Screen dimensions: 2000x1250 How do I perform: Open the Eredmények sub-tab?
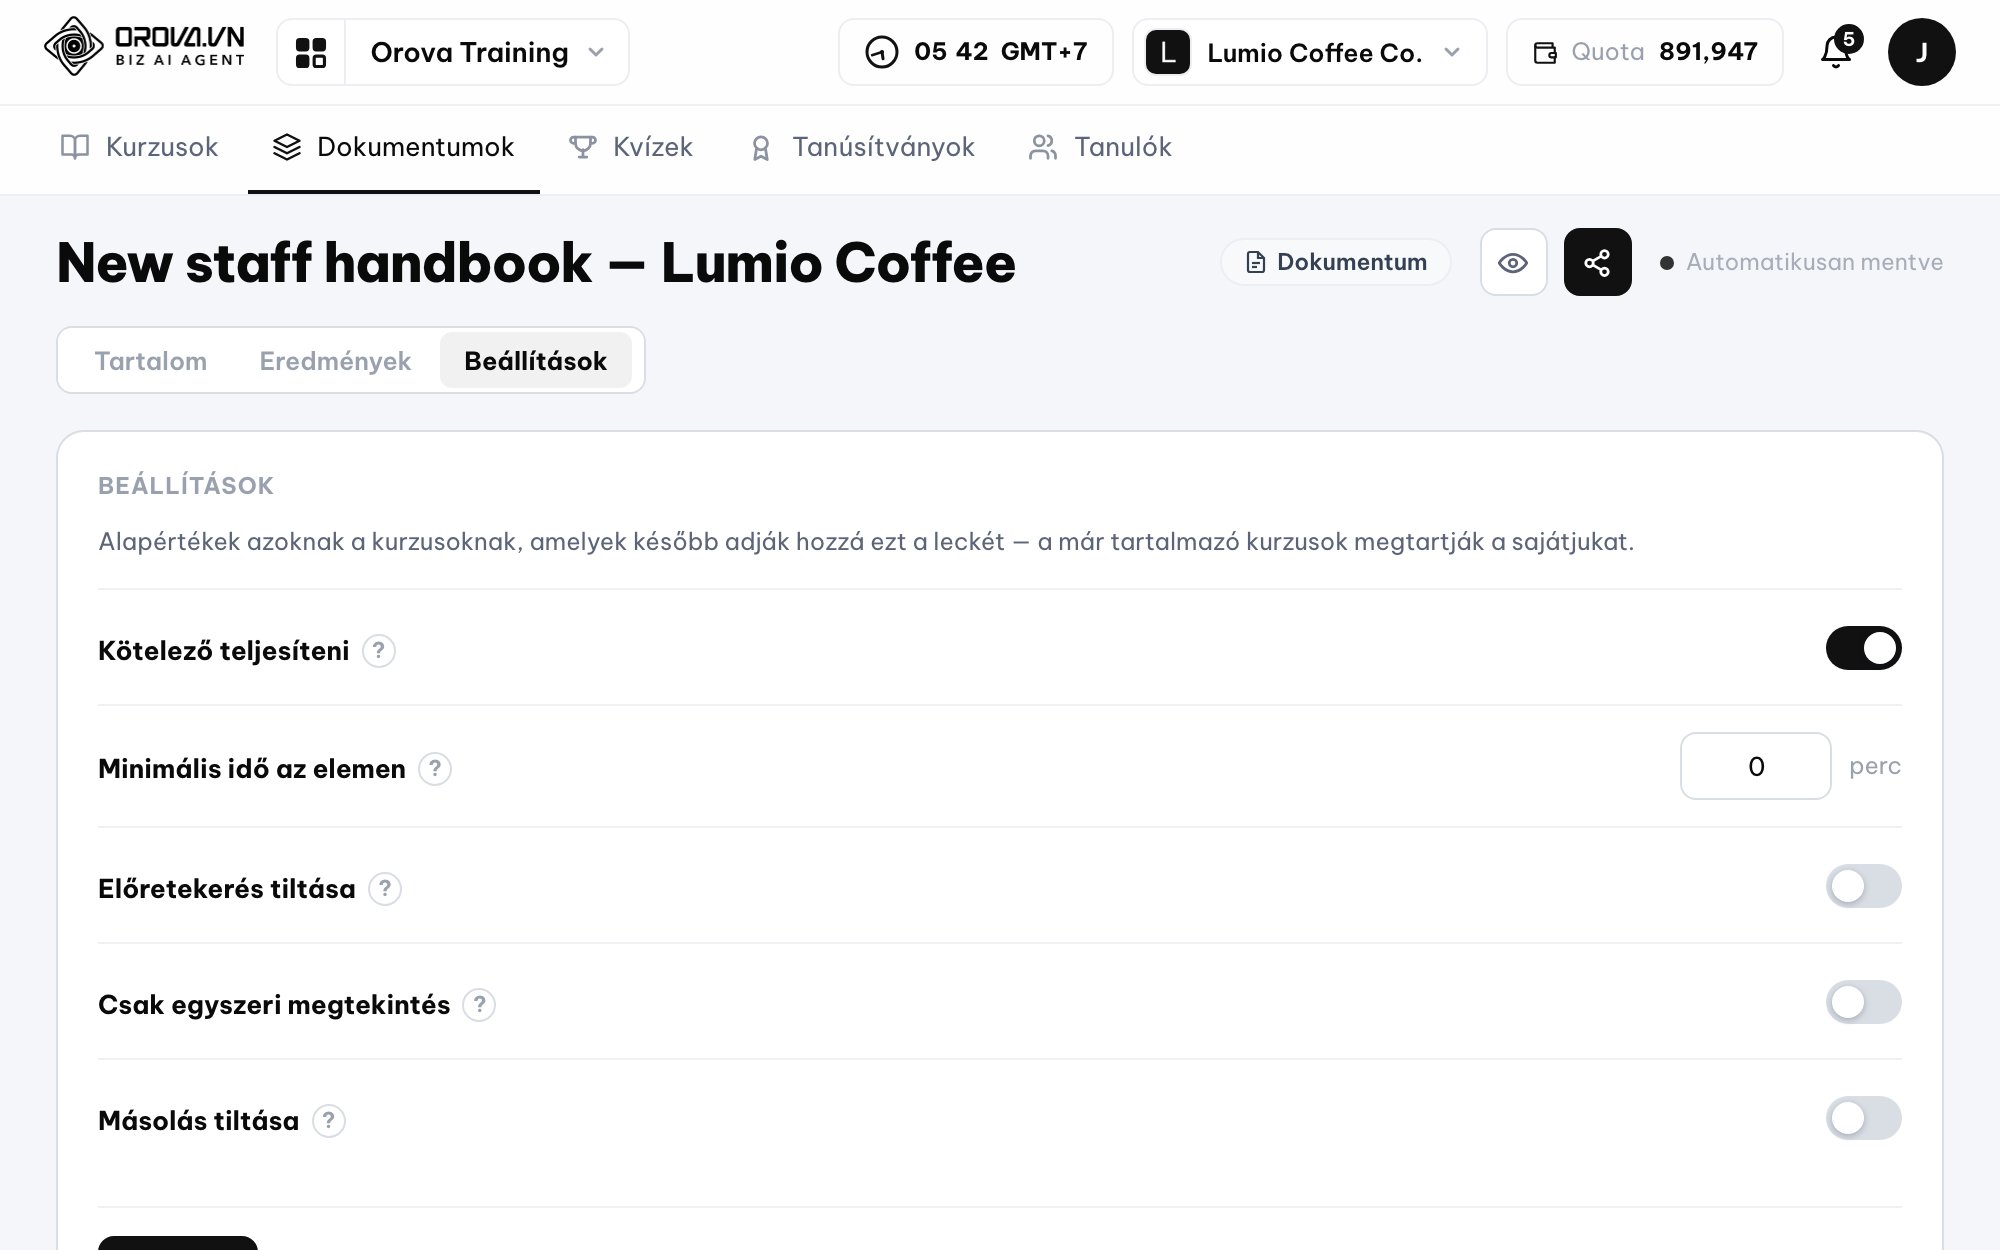coord(335,361)
